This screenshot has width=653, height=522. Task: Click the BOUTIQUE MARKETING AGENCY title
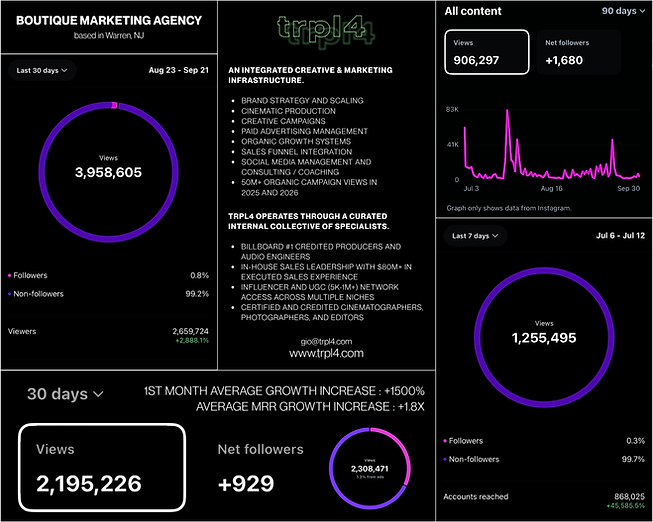(x=109, y=21)
